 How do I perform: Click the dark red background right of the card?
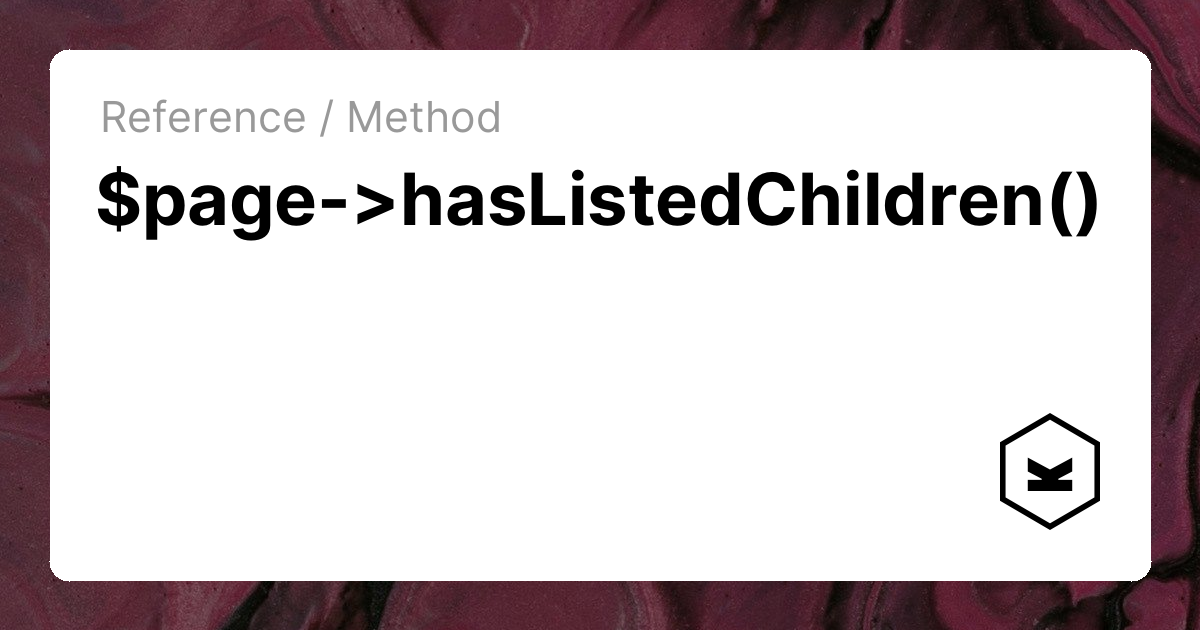(x=1176, y=315)
